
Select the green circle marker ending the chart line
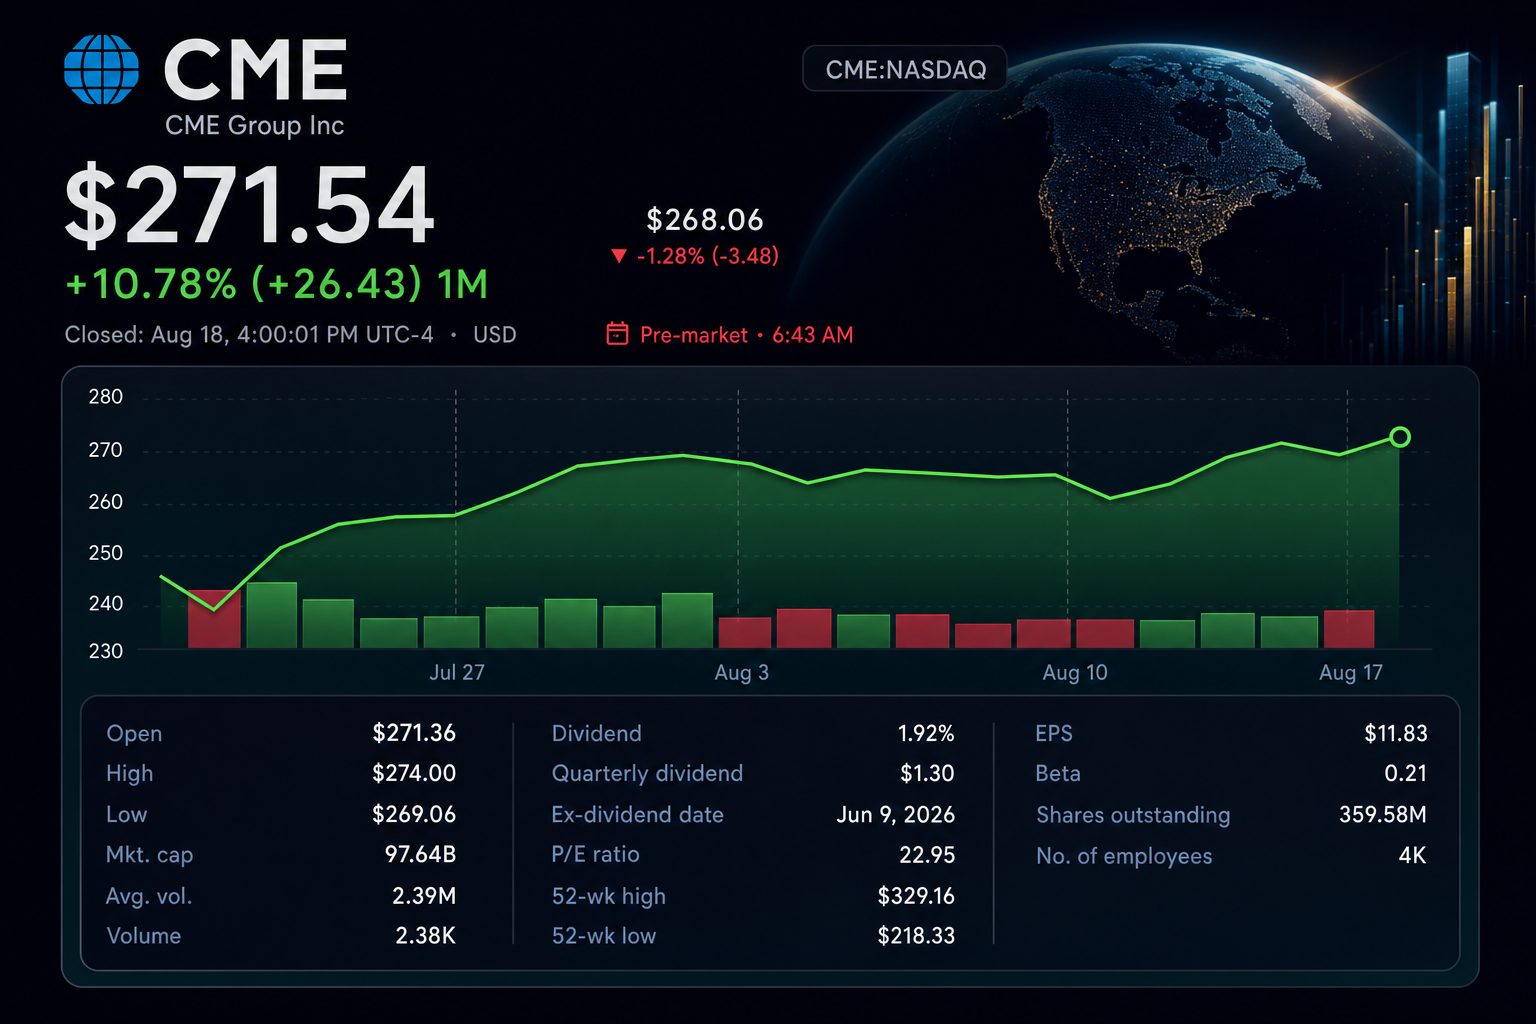(x=1400, y=437)
